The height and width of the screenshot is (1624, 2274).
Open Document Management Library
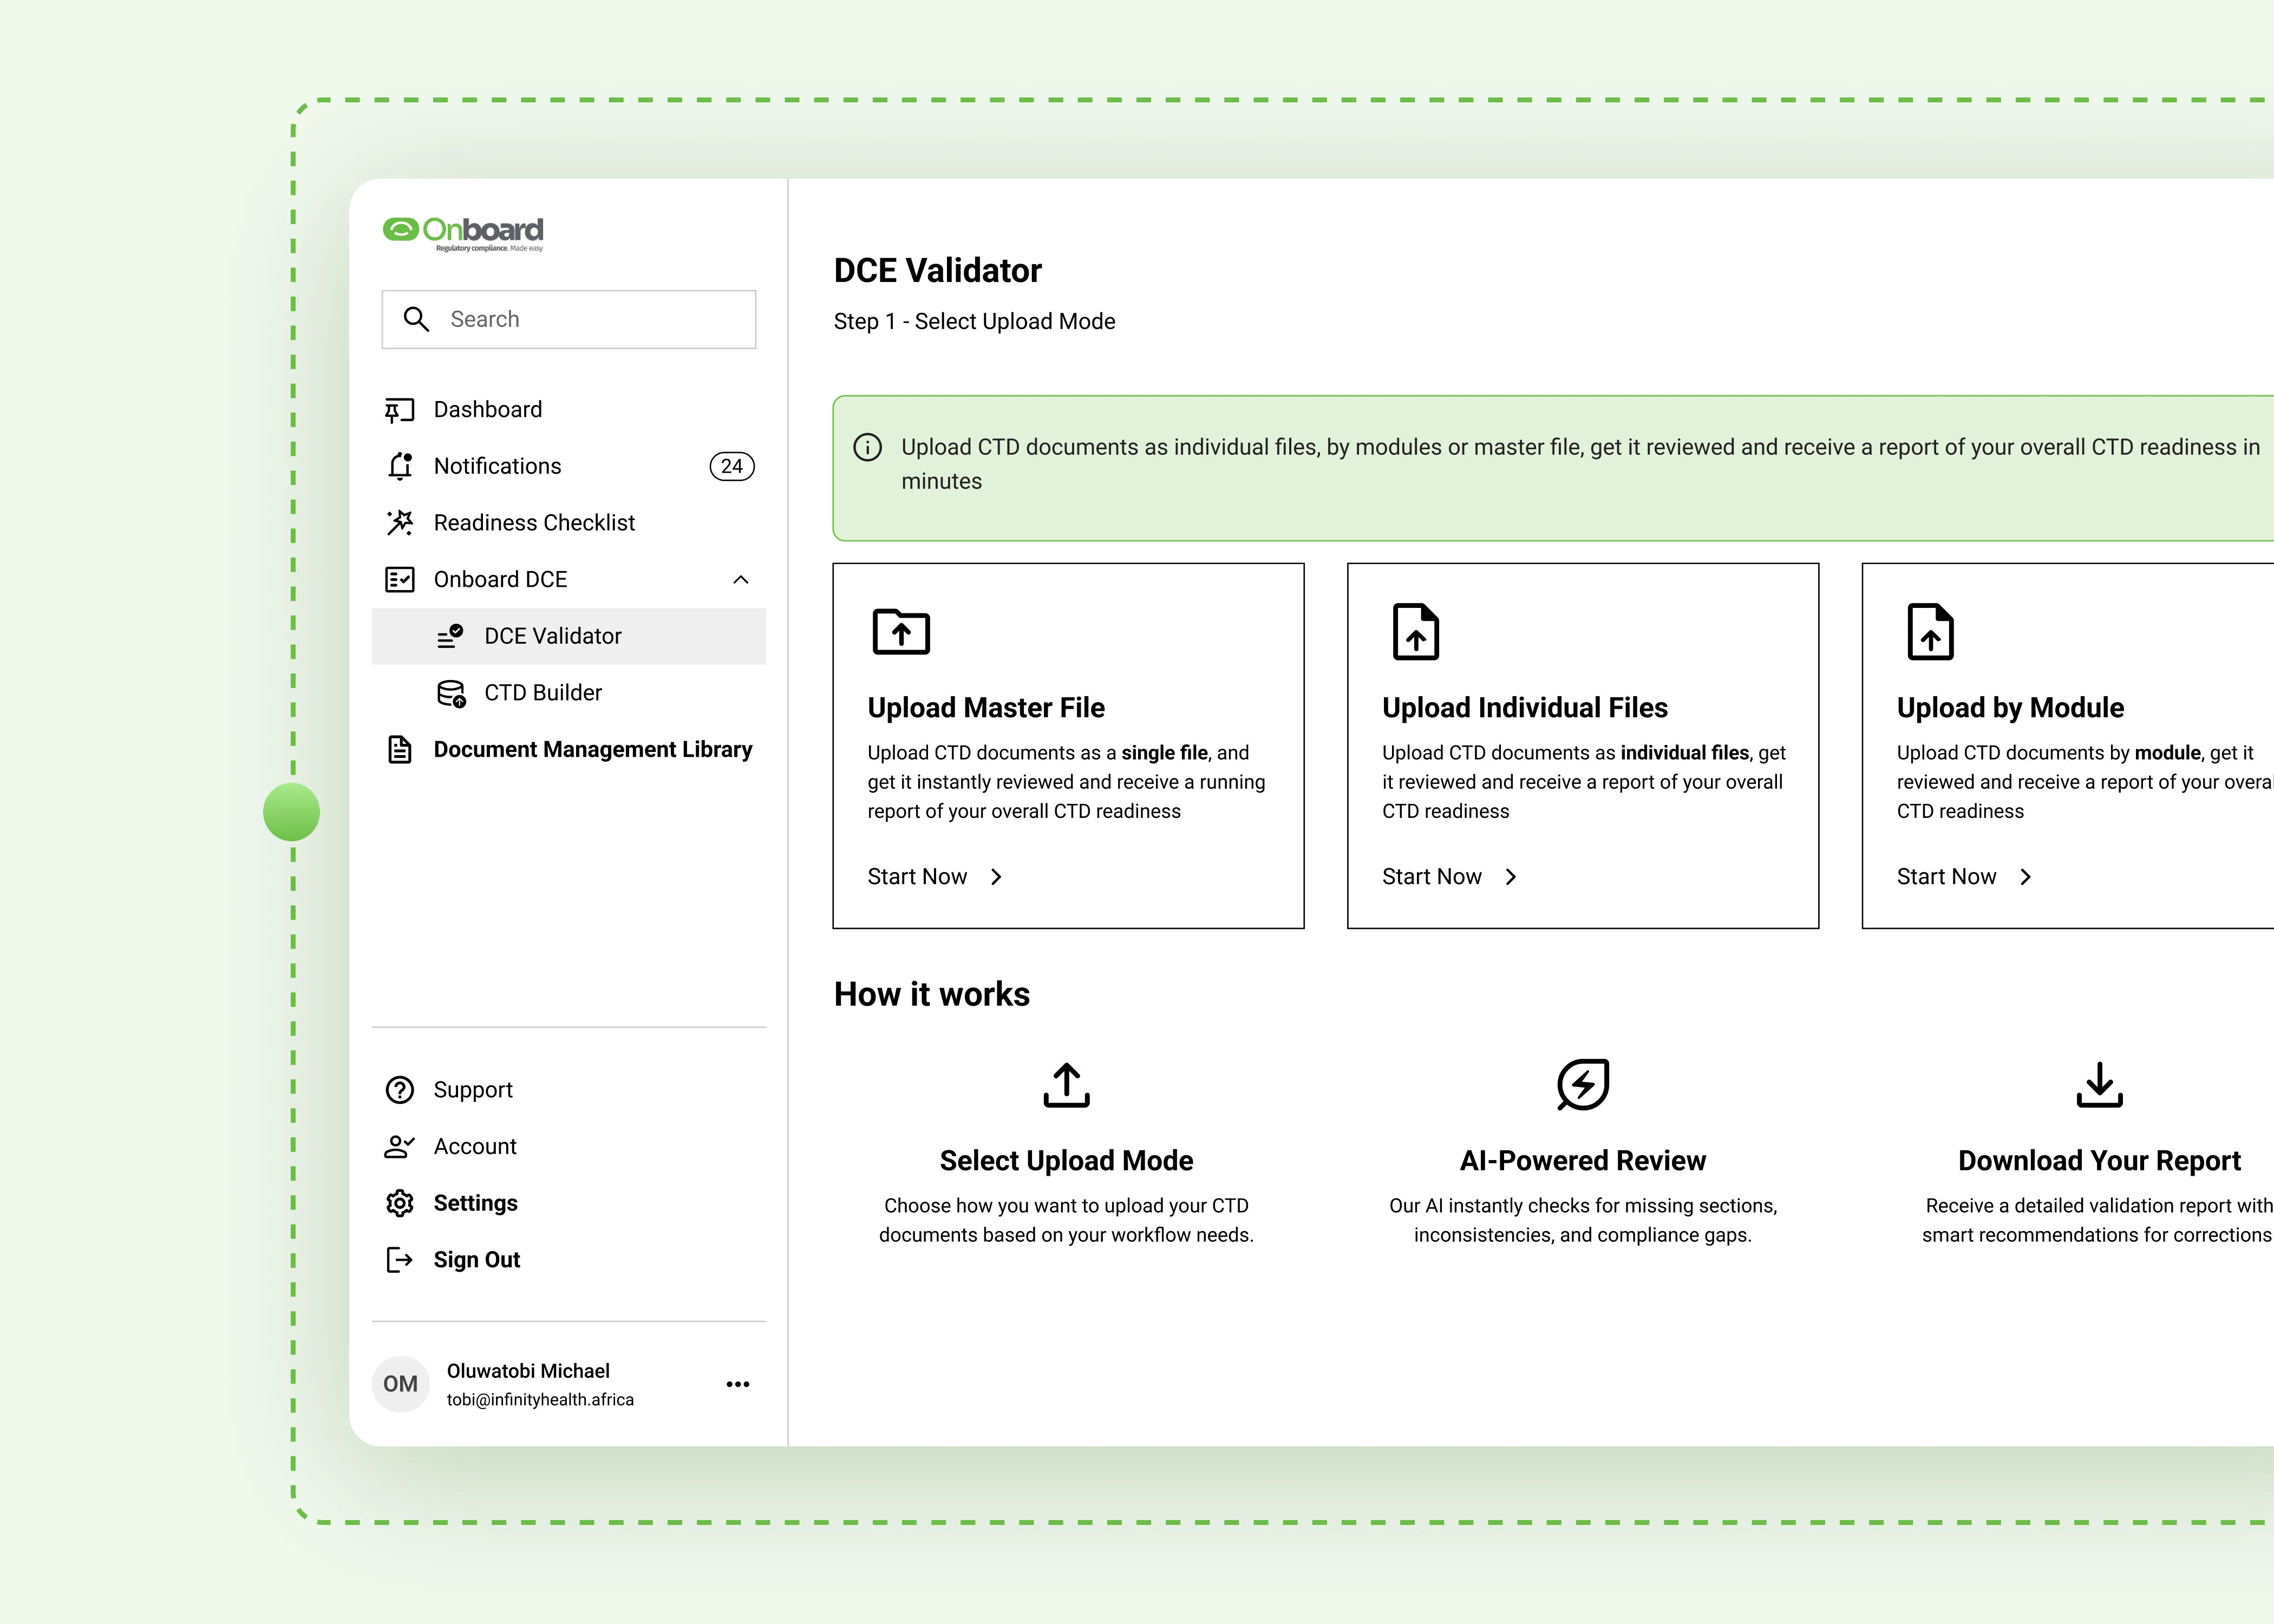(x=593, y=750)
